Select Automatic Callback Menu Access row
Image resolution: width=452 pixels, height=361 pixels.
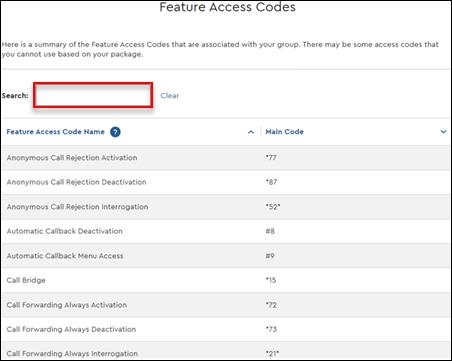point(226,256)
